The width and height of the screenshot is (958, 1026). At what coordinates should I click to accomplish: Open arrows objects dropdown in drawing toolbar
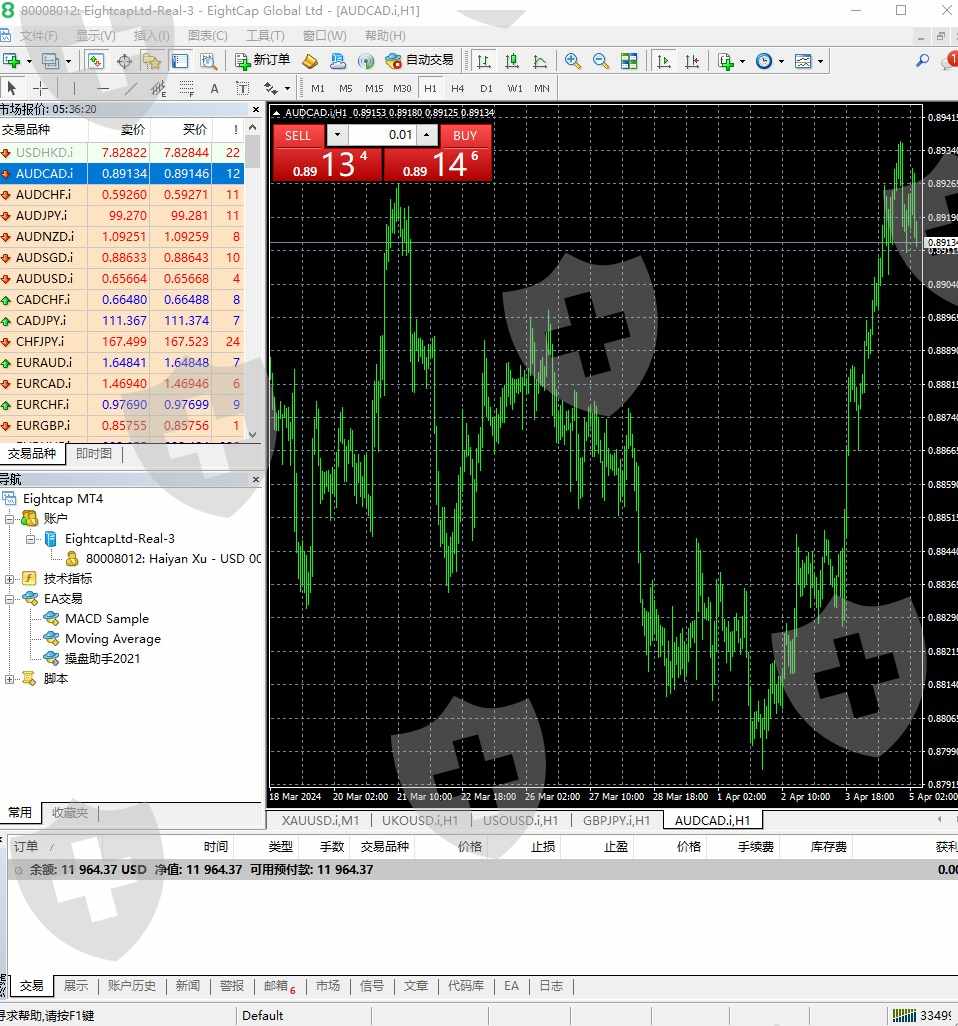(x=287, y=88)
